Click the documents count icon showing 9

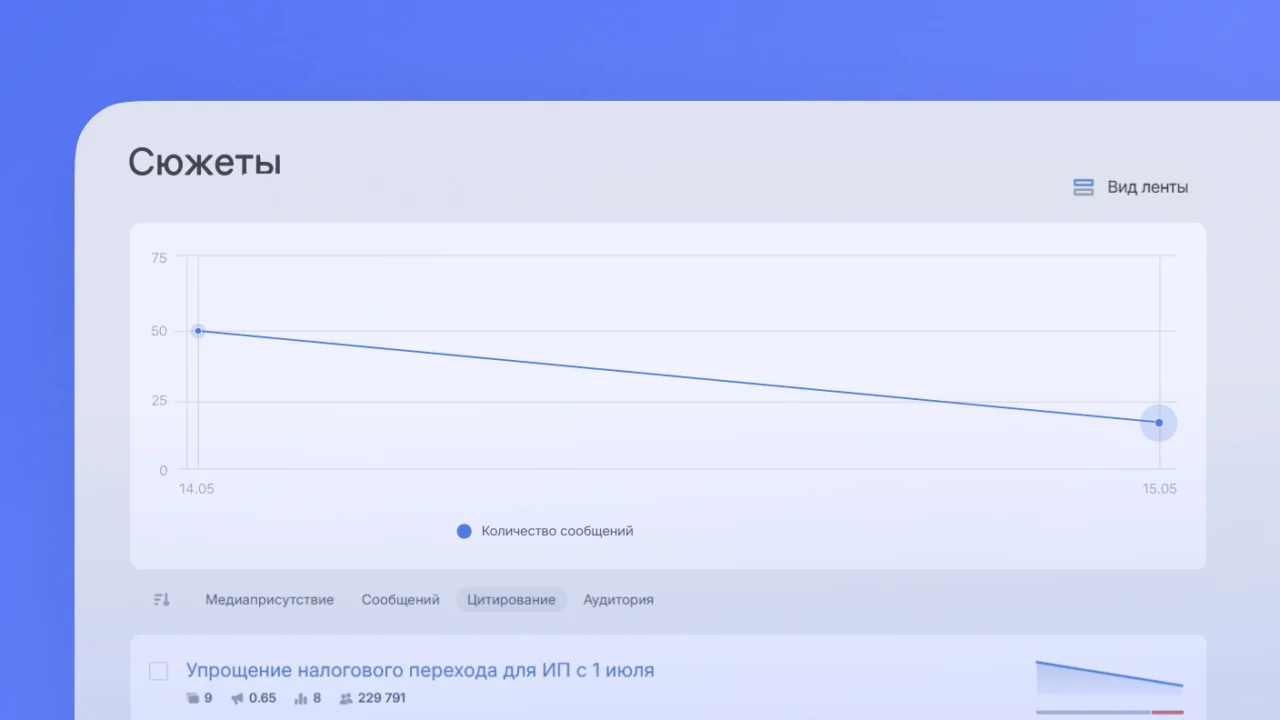point(193,698)
